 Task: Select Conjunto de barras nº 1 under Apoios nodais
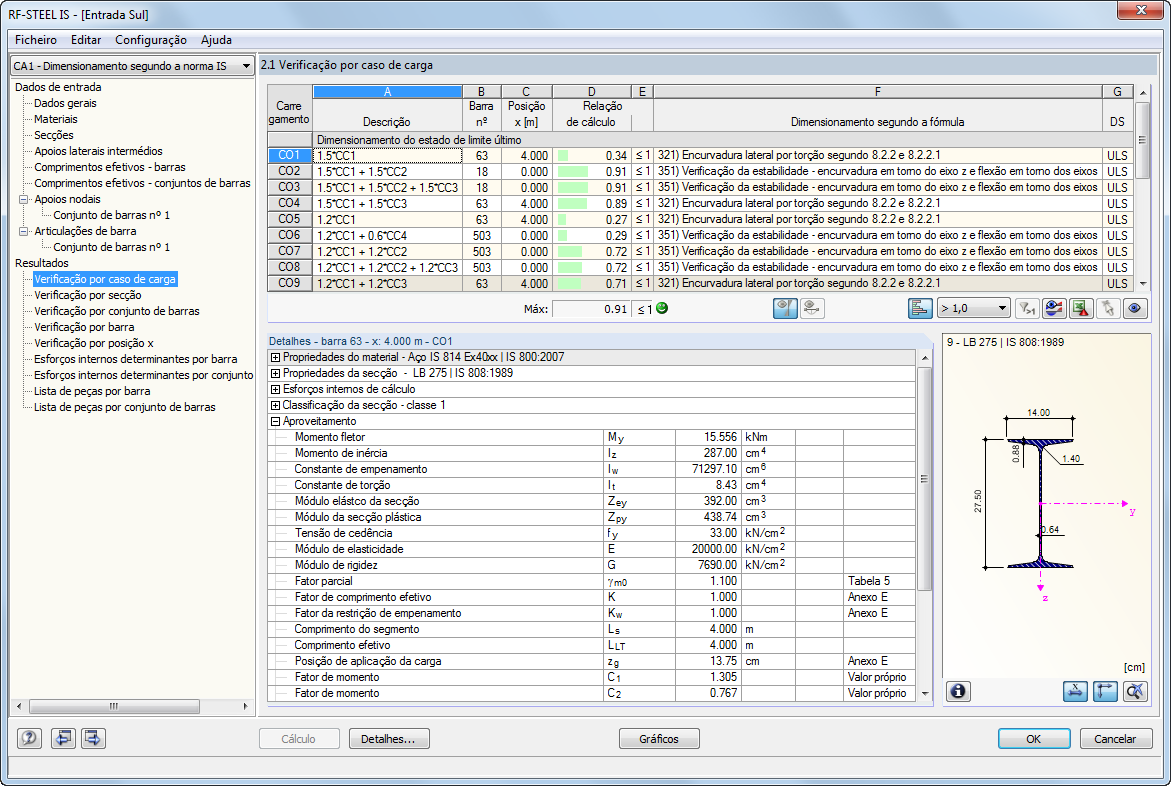pos(111,215)
